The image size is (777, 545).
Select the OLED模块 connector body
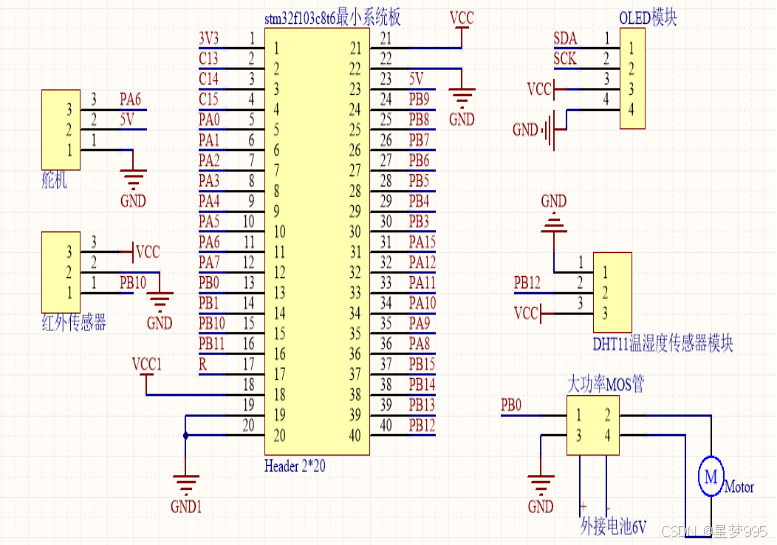pos(633,78)
